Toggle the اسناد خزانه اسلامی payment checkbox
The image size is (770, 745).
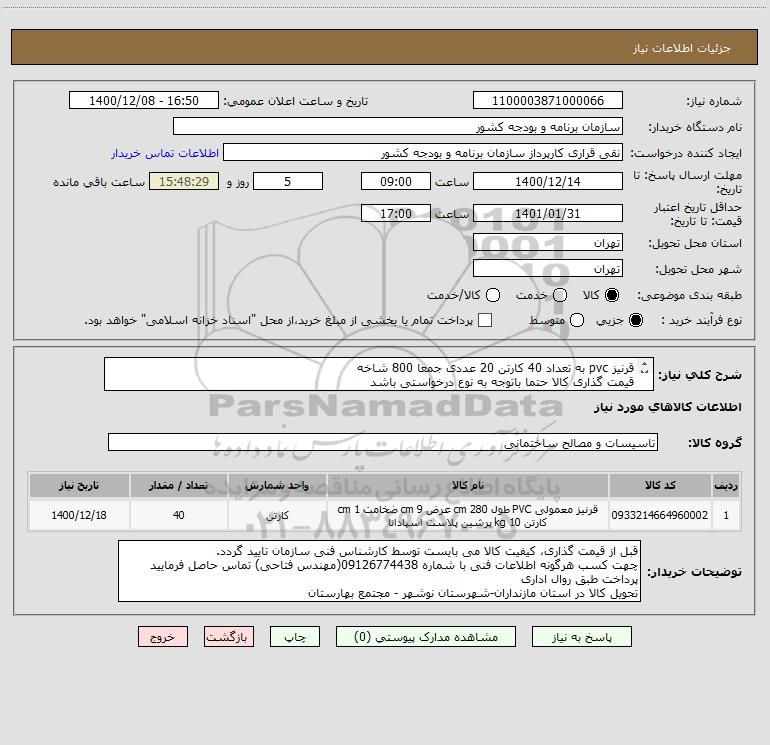[x=485, y=320]
